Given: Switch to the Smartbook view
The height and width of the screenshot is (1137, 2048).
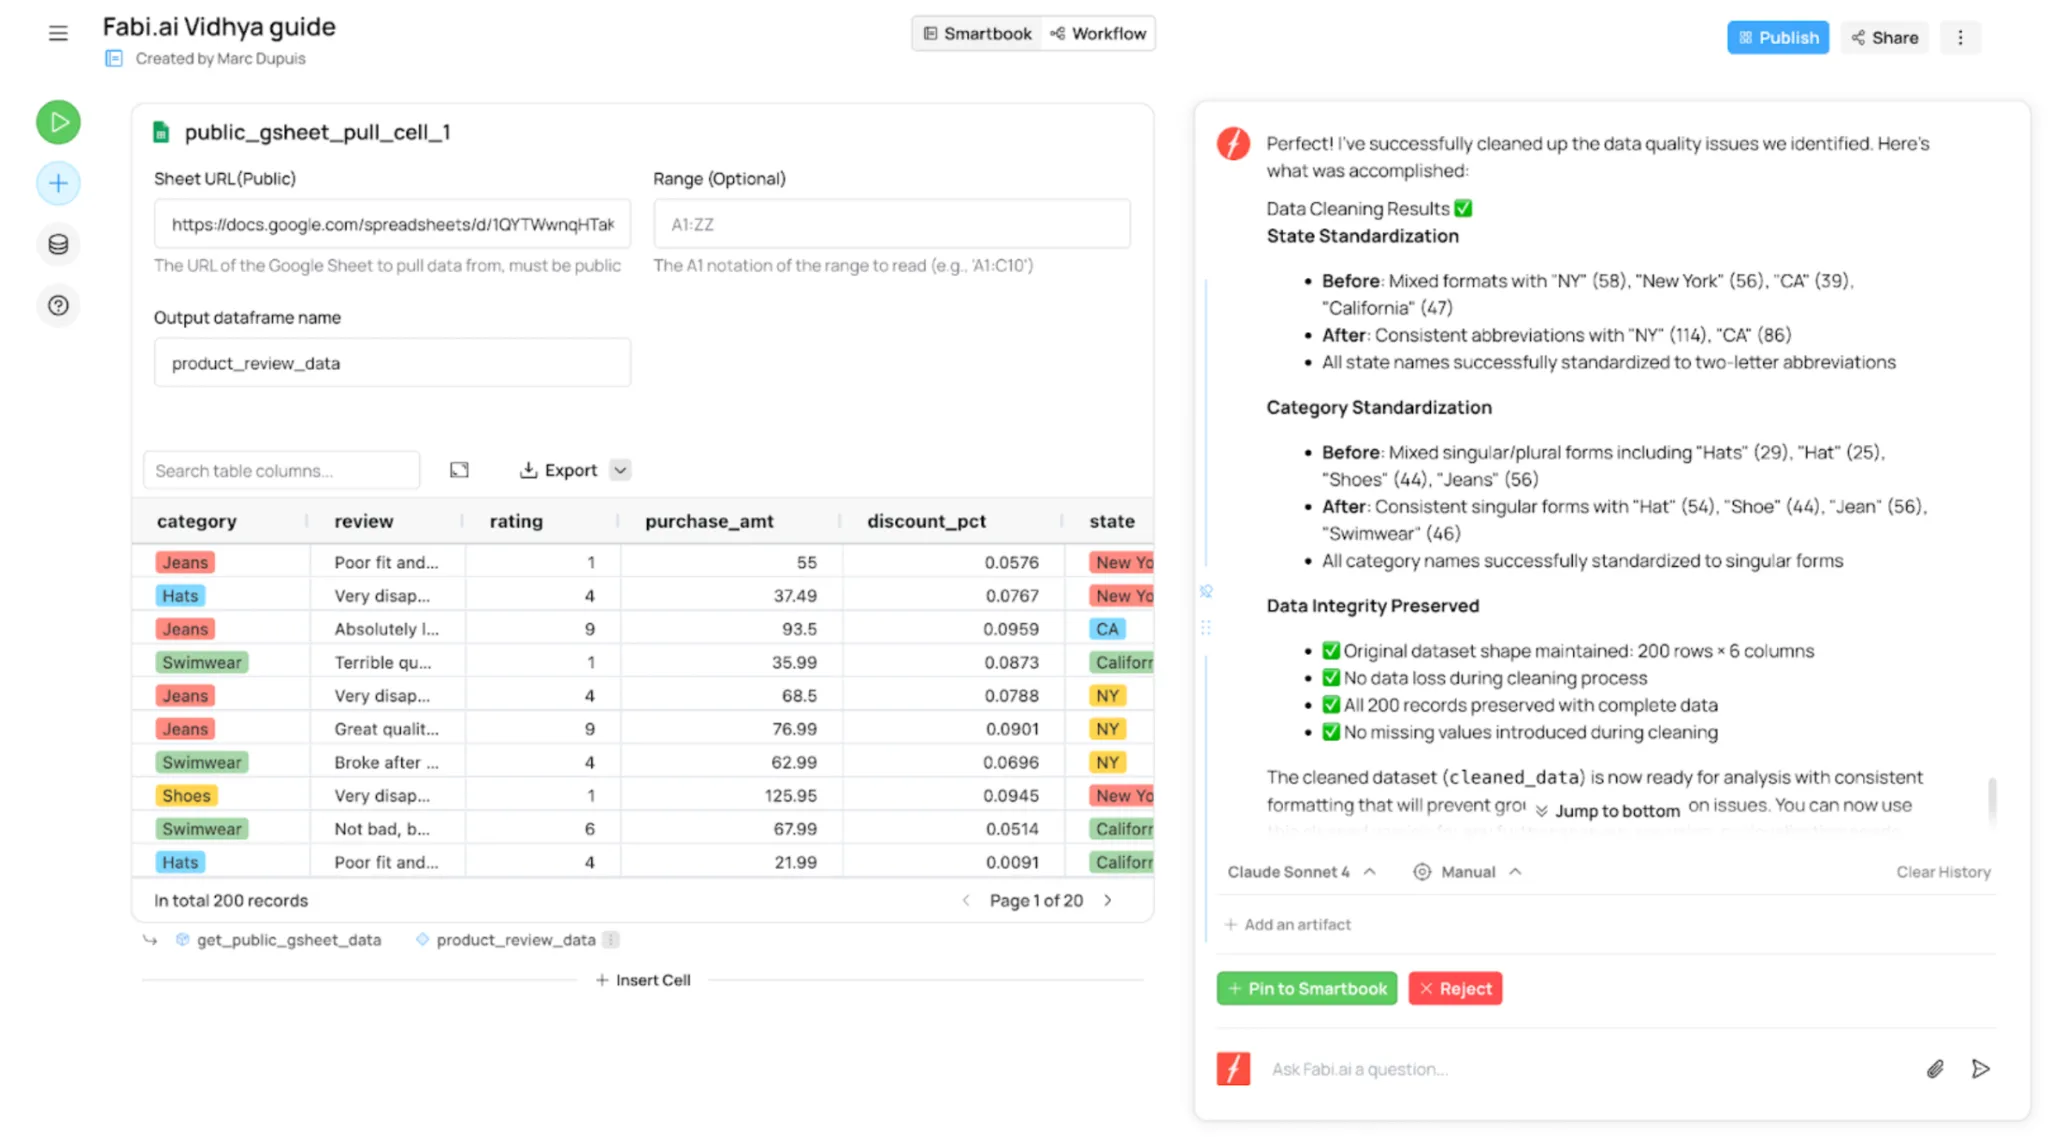Looking at the screenshot, I should point(977,33).
